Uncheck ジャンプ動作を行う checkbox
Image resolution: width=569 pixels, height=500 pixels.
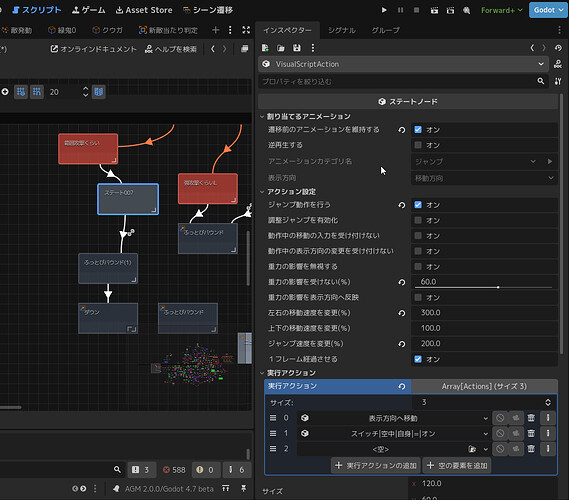click(x=418, y=205)
